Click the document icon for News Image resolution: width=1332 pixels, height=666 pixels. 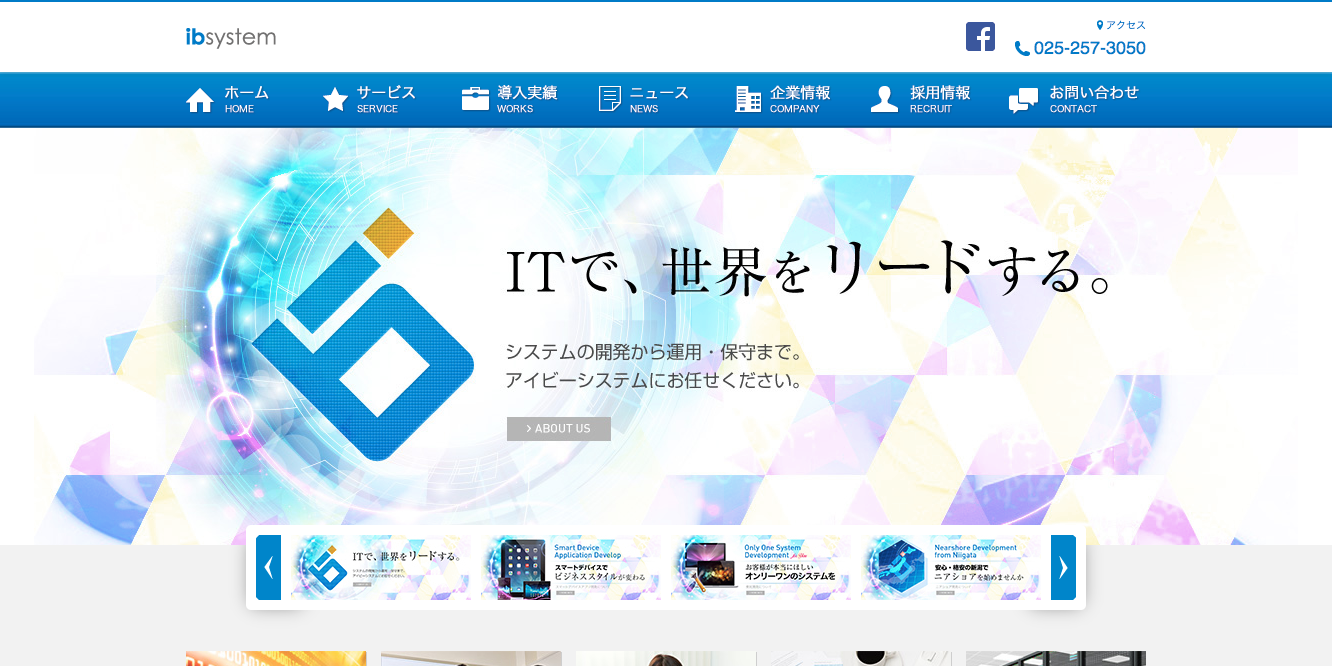click(x=609, y=99)
